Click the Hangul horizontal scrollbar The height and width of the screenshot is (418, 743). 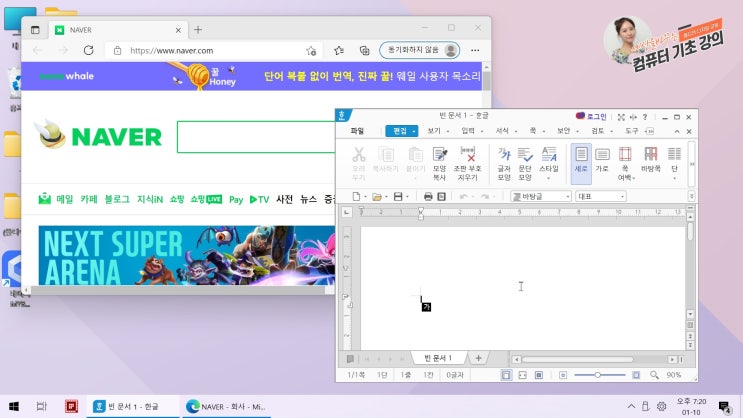point(578,360)
